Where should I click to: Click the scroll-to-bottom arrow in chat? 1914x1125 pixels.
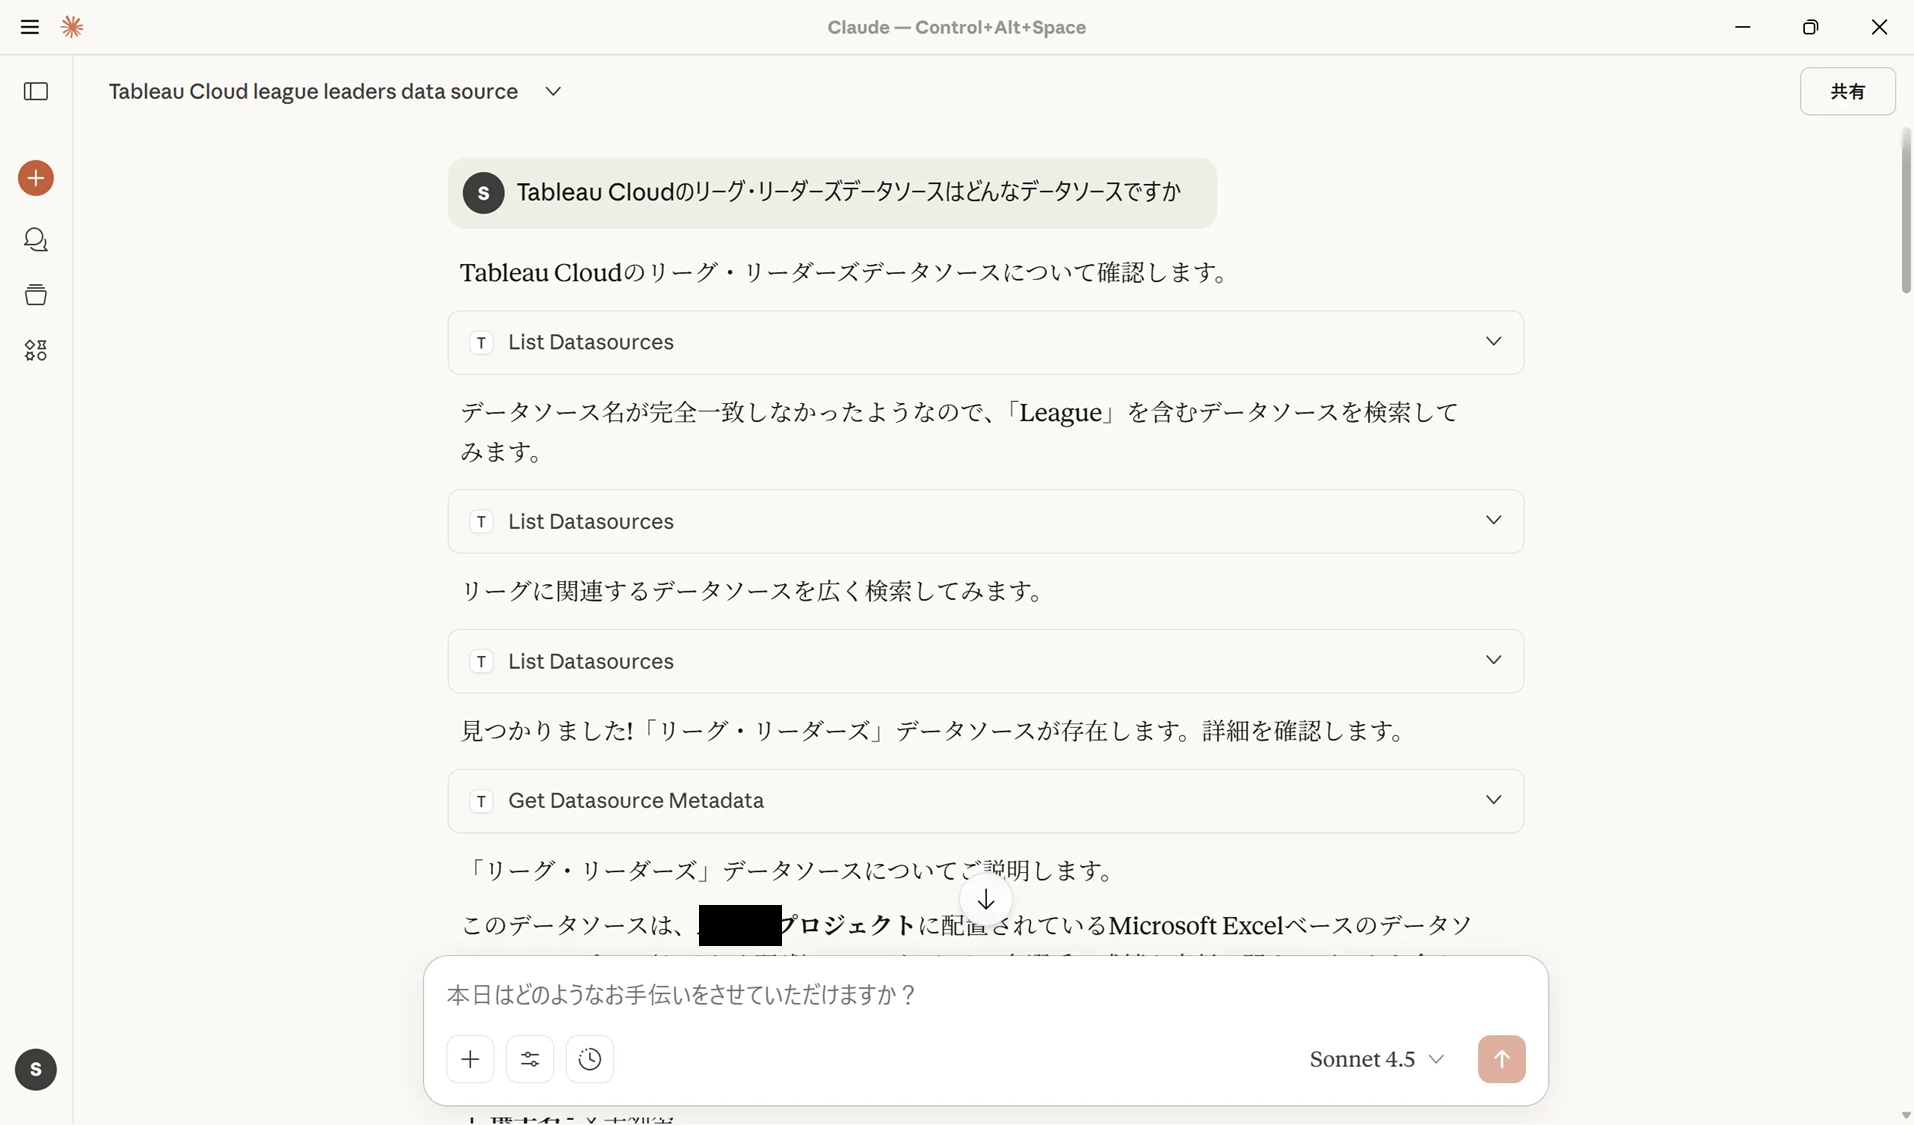pos(986,899)
